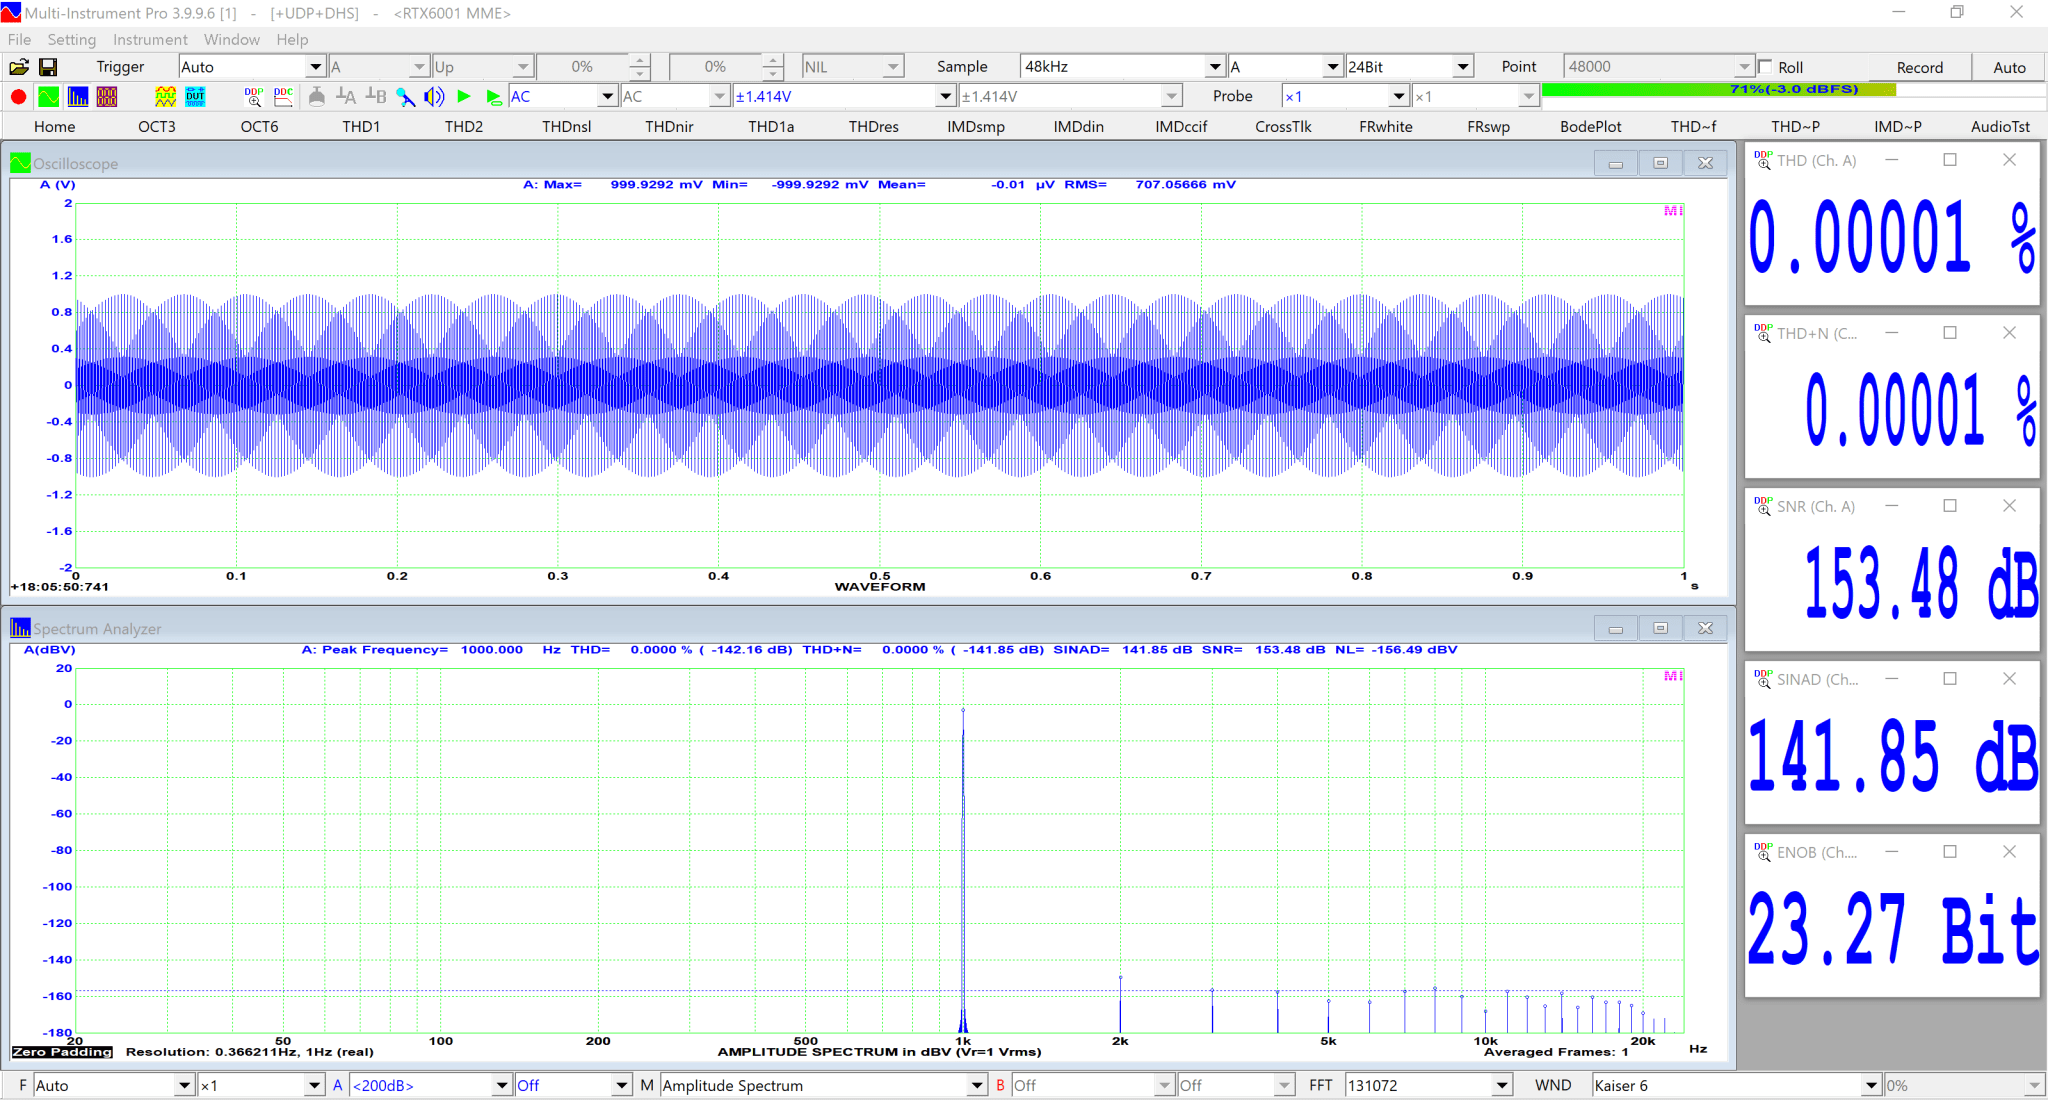Open the Window menu
The width and height of the screenshot is (2048, 1100).
tap(232, 39)
